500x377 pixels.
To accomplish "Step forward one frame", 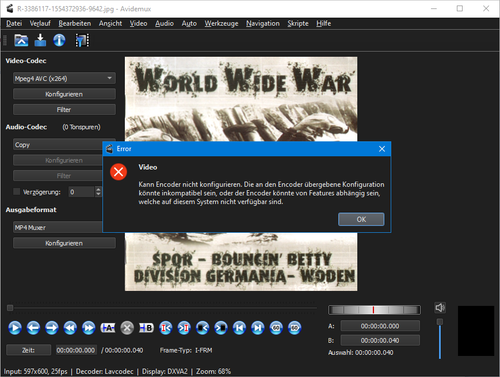I will [52, 328].
